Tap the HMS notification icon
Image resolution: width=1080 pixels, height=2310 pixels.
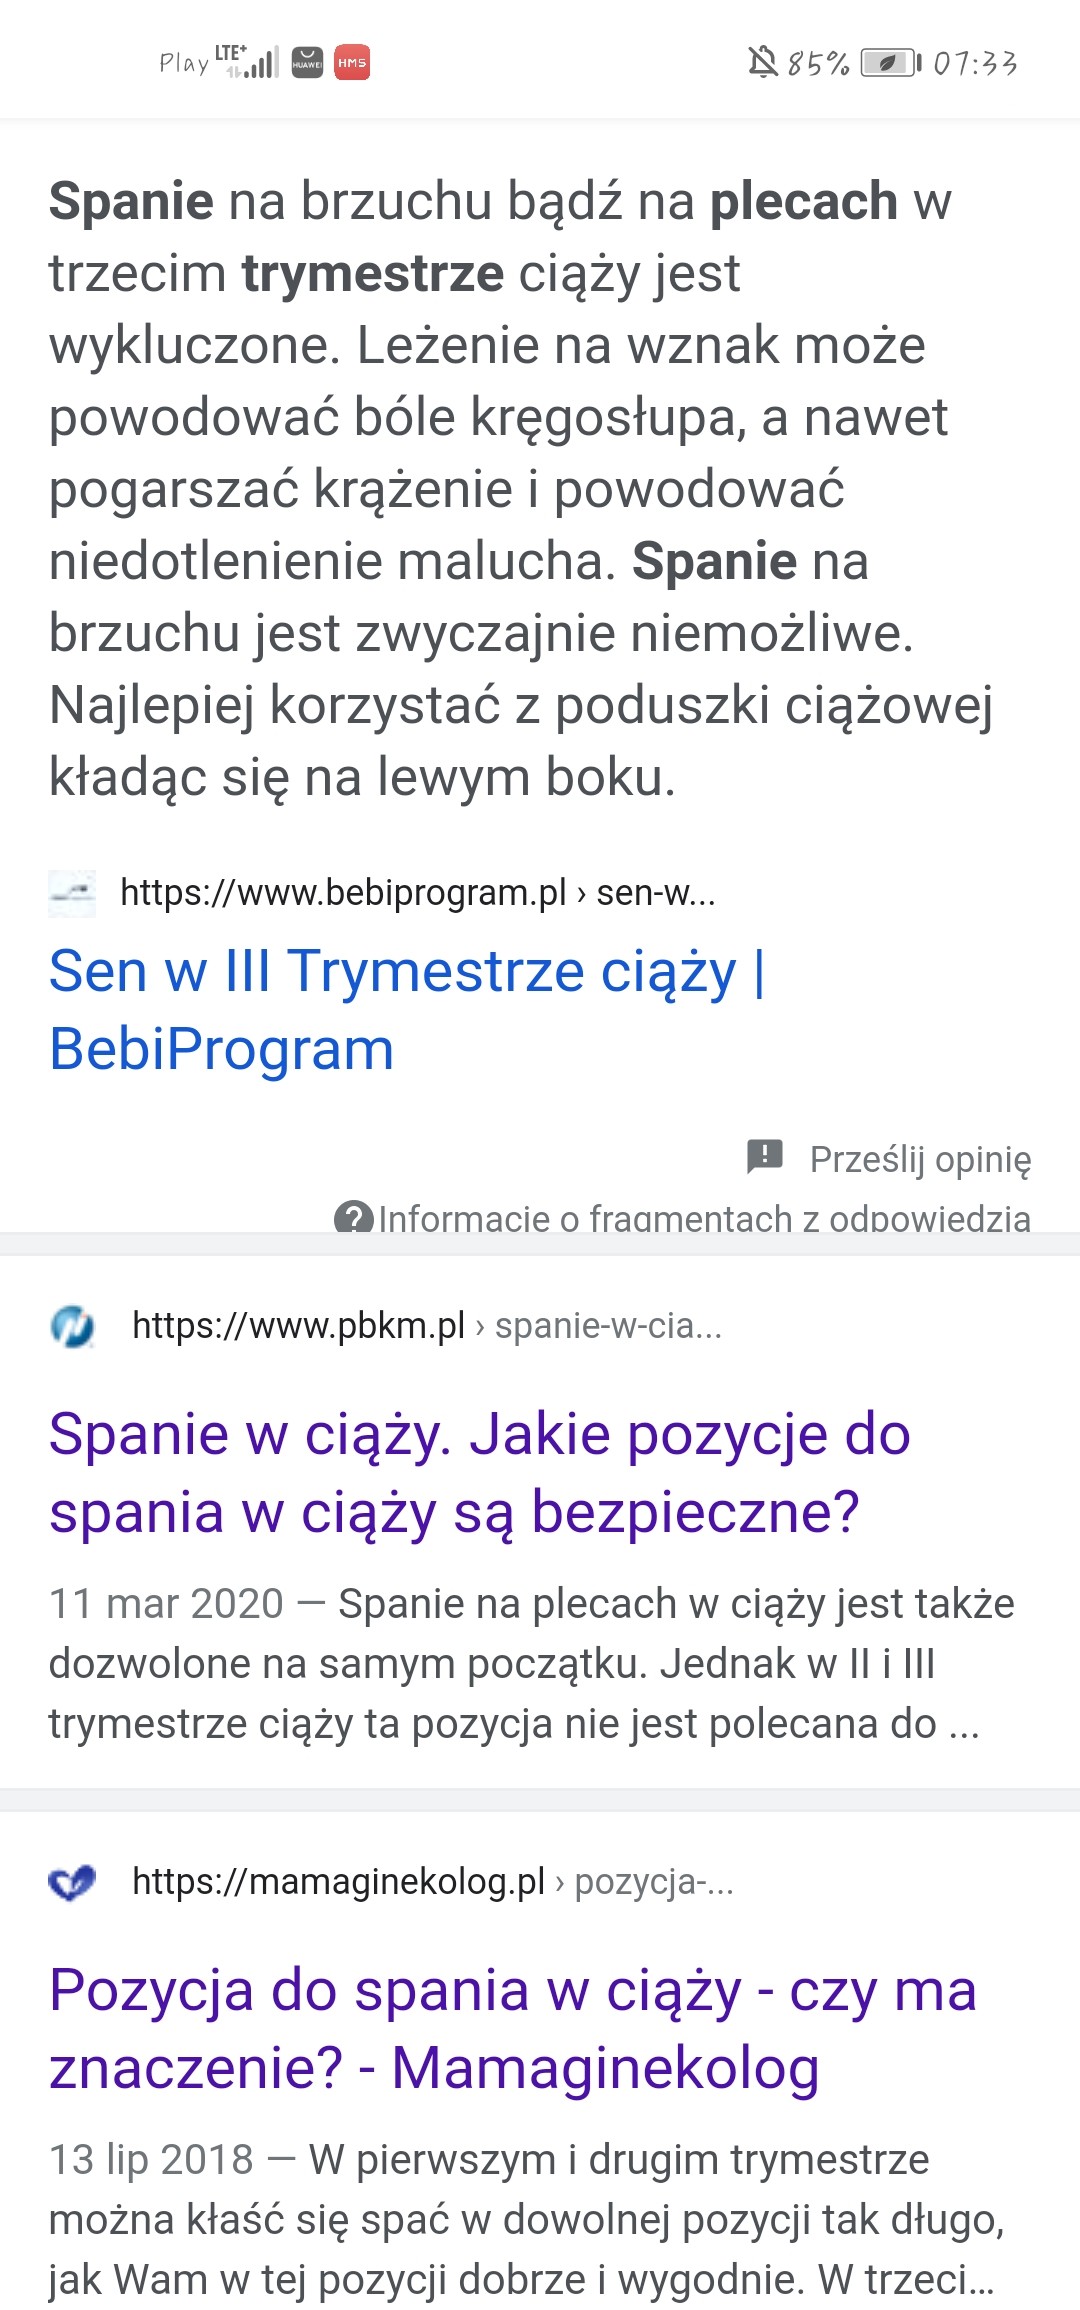tap(351, 63)
